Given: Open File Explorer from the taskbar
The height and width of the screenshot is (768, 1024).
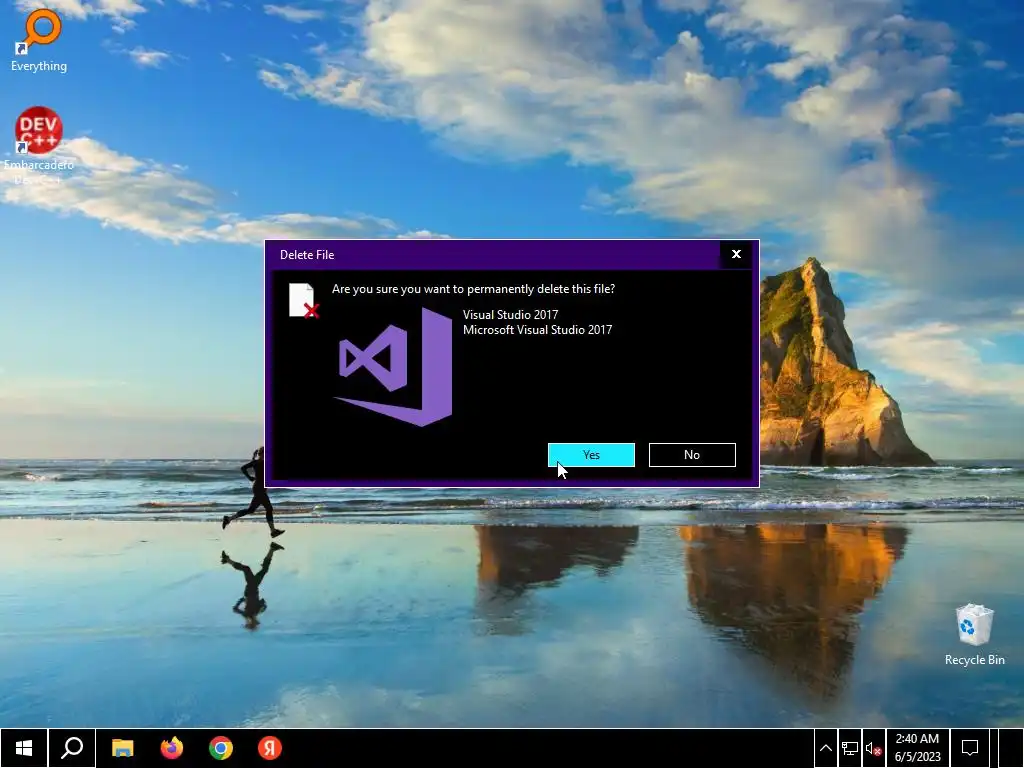Looking at the screenshot, I should (122, 748).
